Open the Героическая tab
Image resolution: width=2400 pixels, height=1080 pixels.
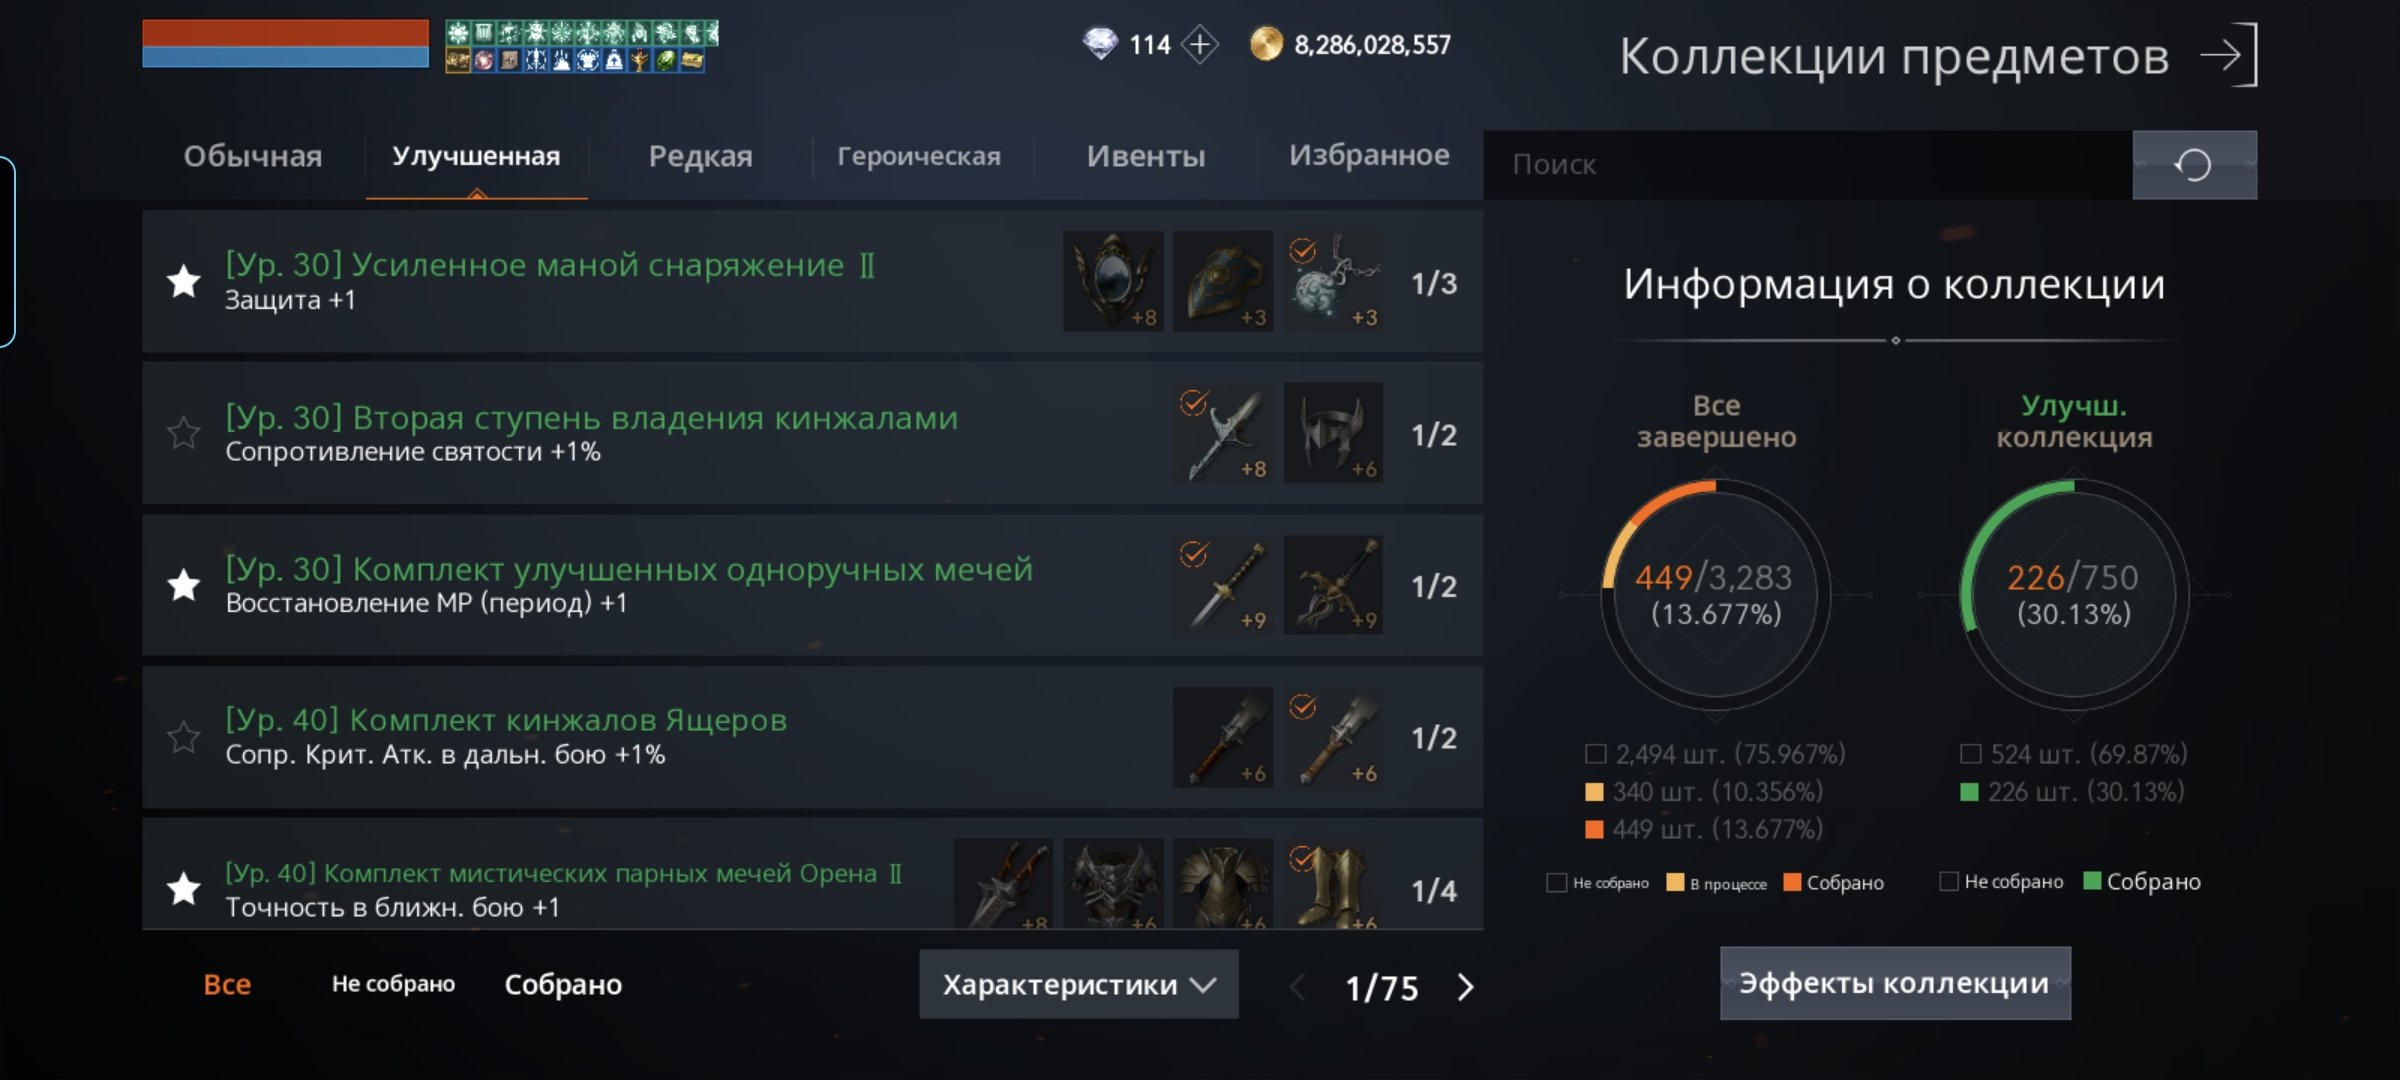coord(919,156)
